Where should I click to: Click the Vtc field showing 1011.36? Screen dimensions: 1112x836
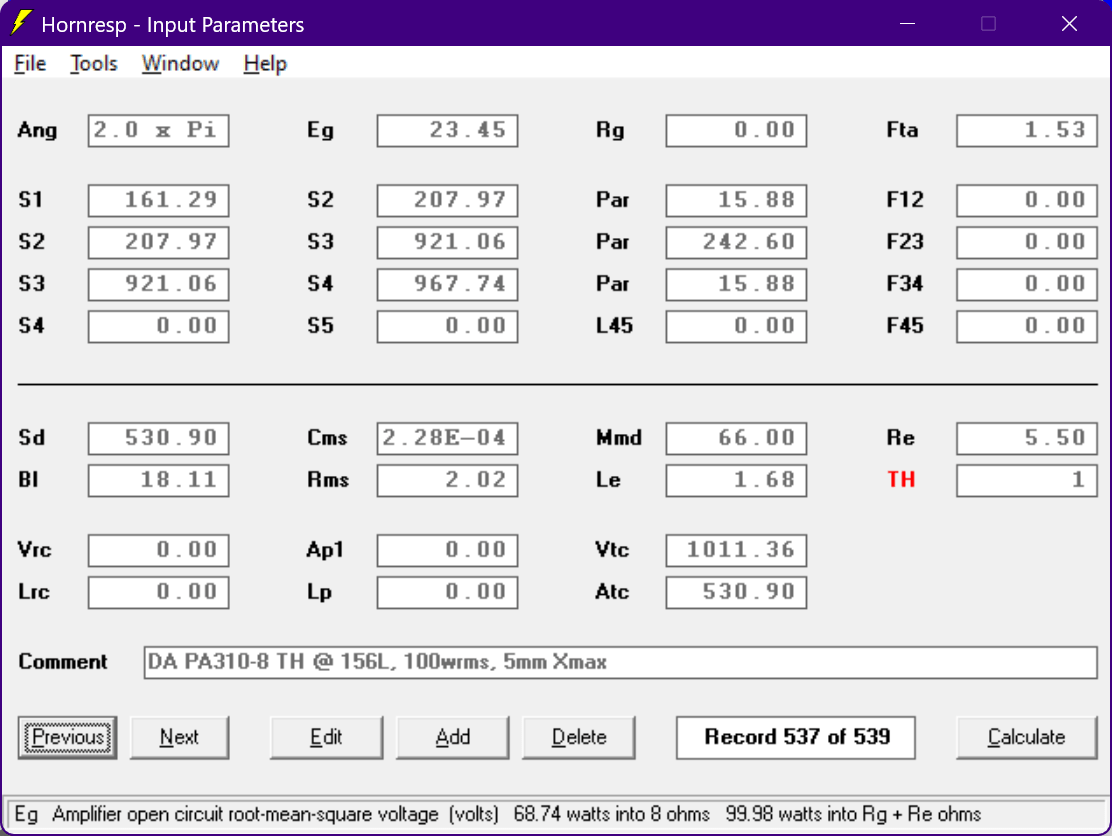coord(736,550)
